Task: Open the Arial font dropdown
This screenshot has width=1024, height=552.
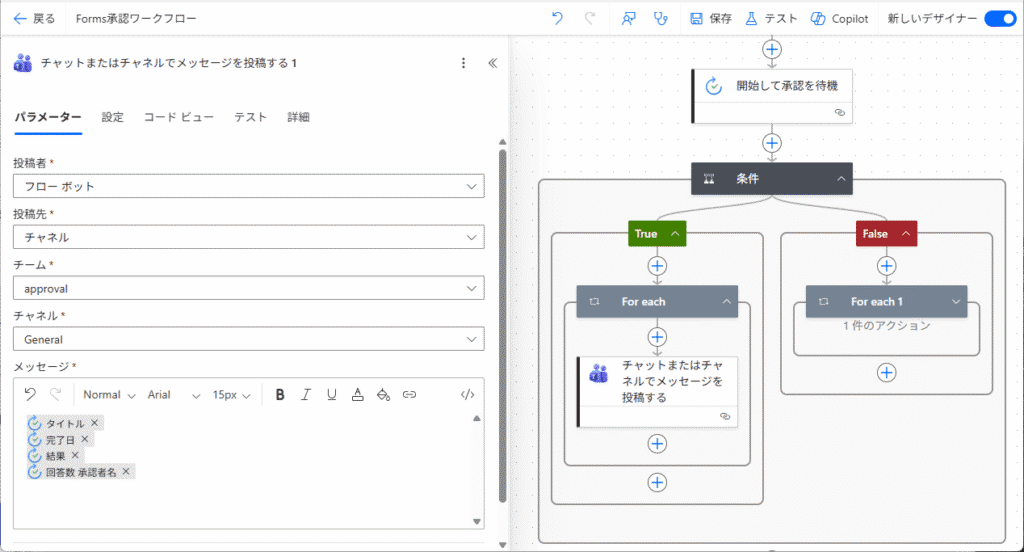Action: coord(174,395)
